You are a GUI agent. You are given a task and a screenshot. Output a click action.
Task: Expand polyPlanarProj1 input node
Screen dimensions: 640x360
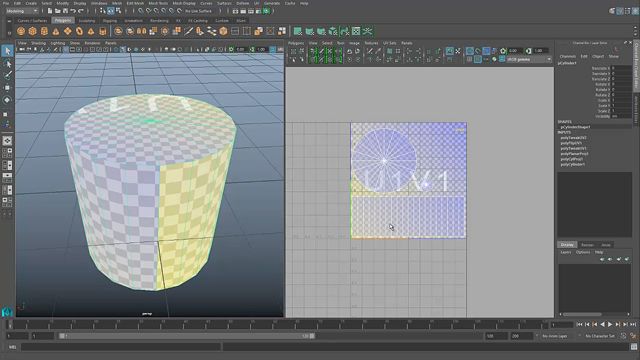[x=574, y=154]
